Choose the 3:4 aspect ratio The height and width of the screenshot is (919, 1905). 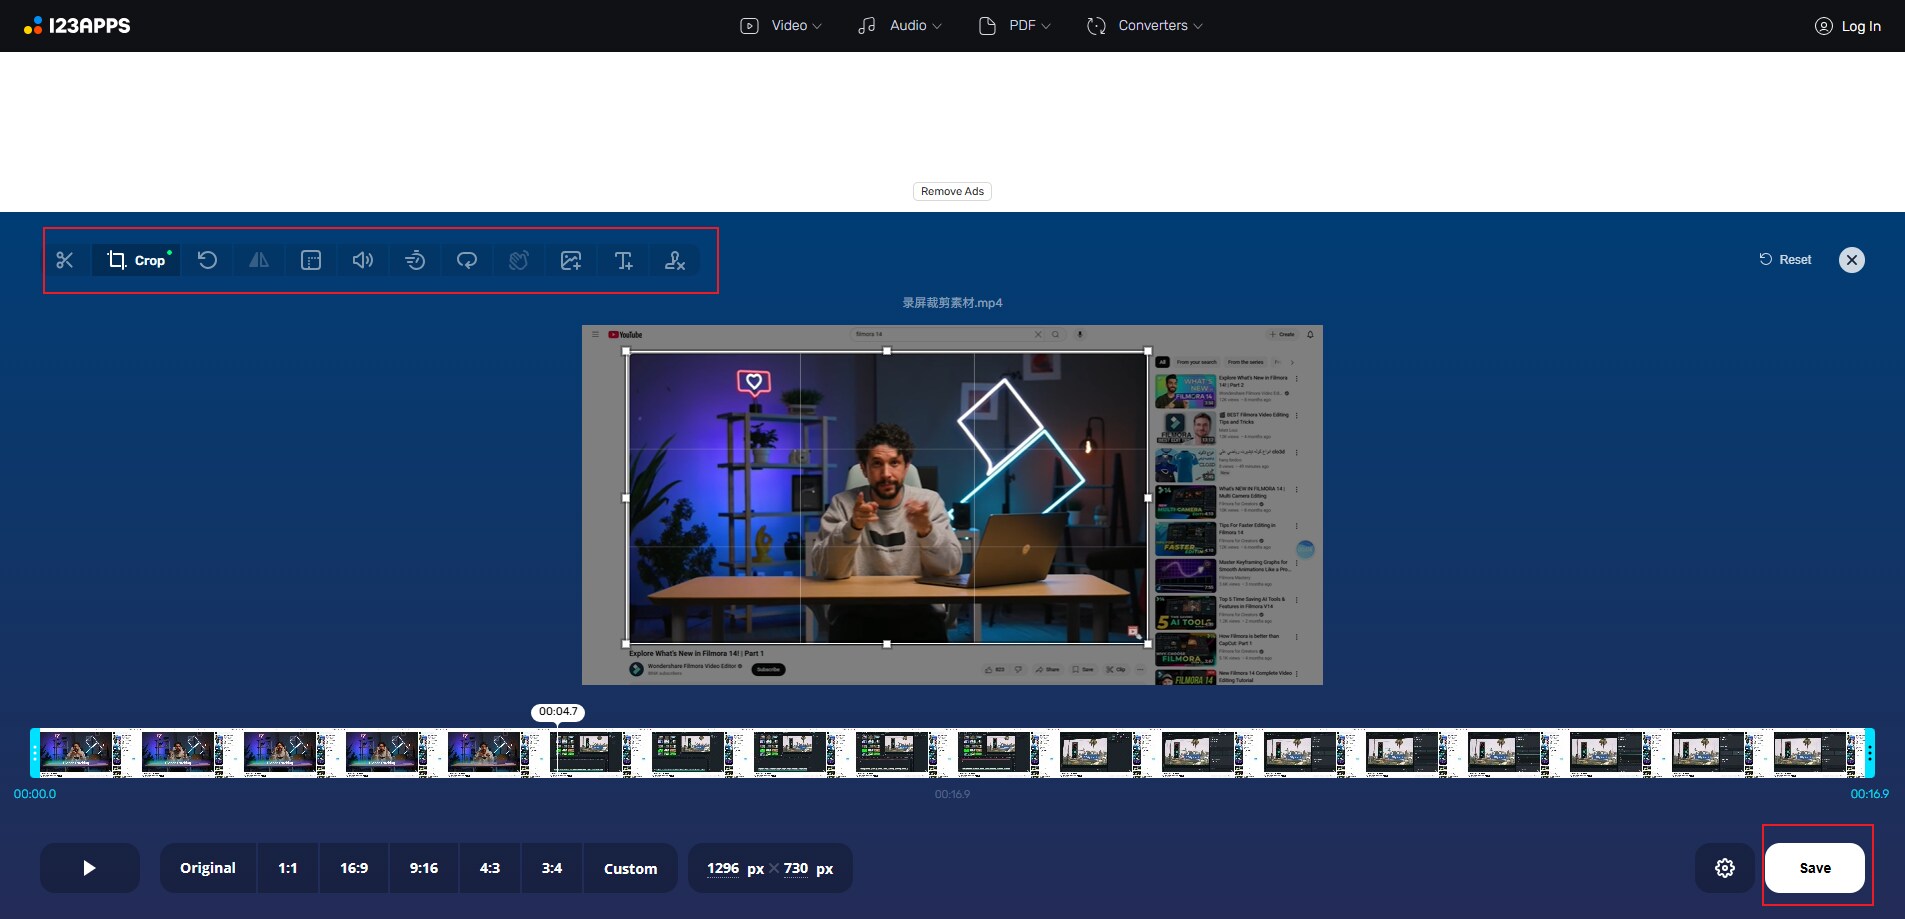552,868
